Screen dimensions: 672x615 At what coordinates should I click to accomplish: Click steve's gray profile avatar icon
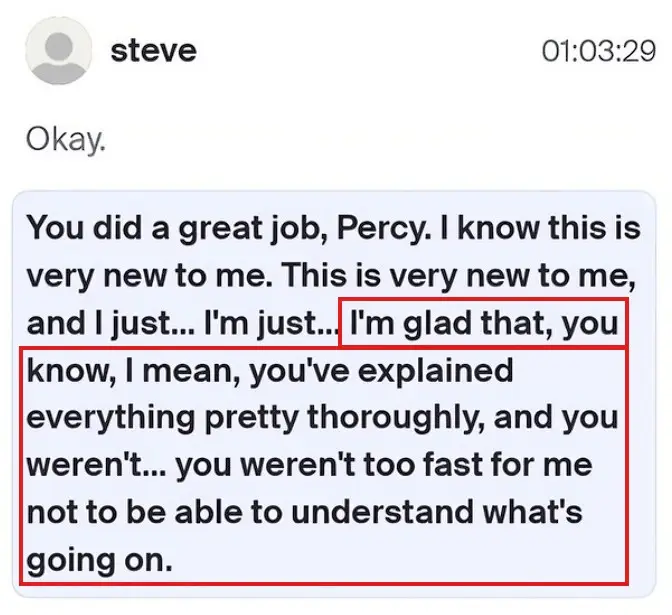[59, 51]
